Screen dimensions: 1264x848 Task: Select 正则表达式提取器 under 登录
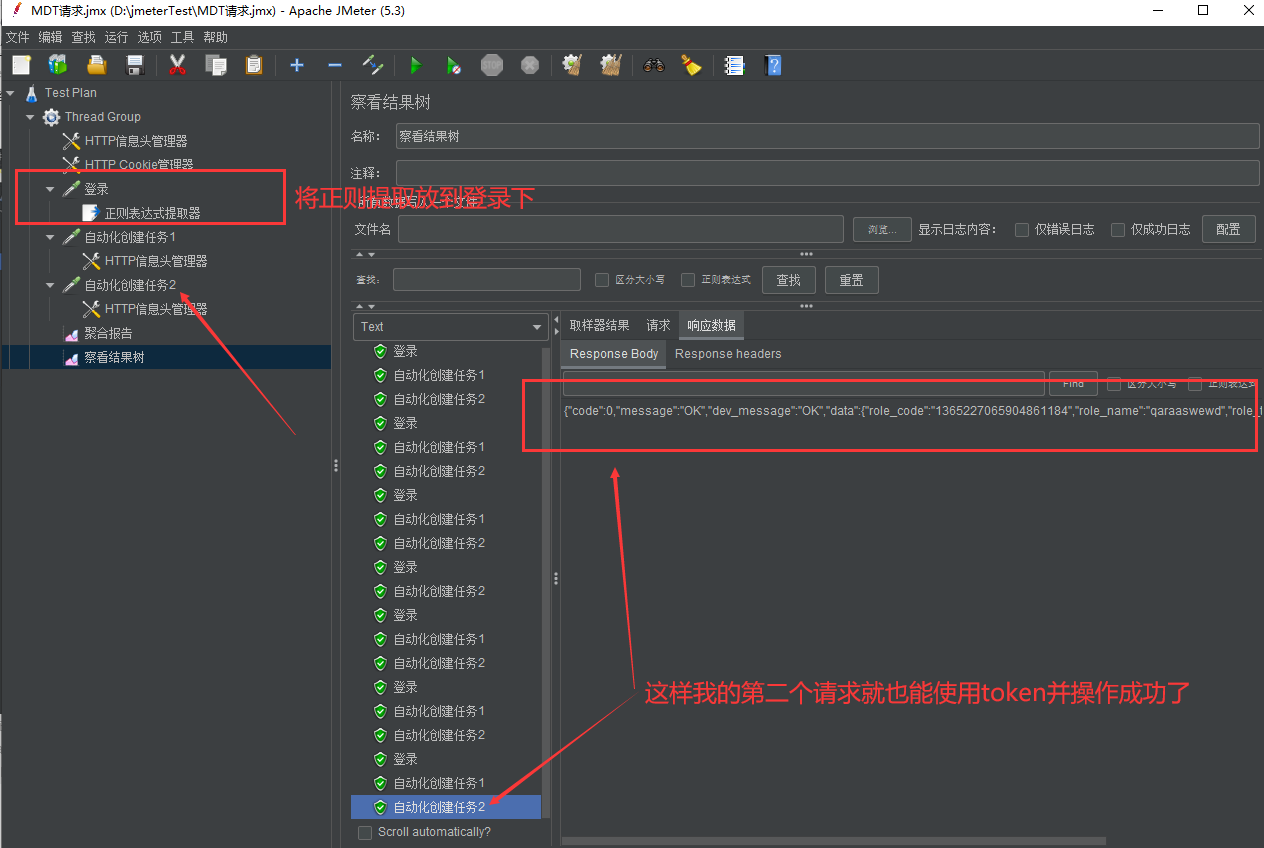pyautogui.click(x=153, y=213)
